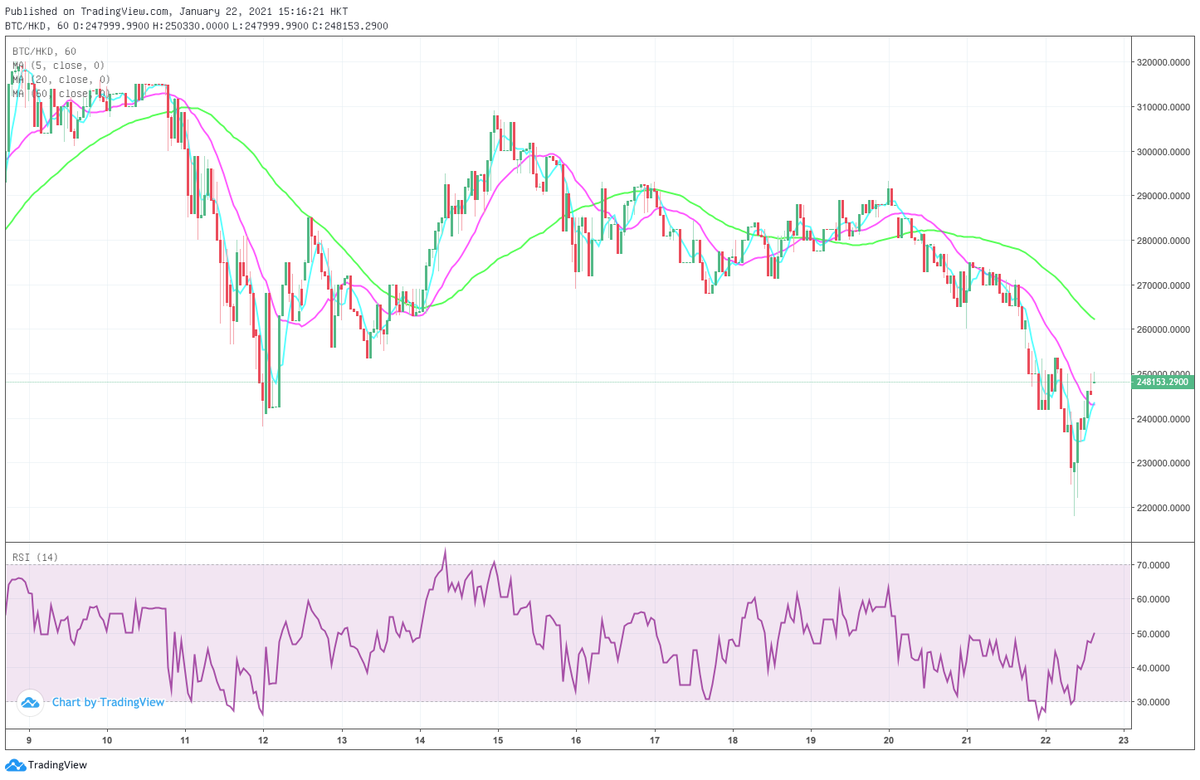Click the 280000.0000 price axis label
Image resolution: width=1200 pixels, height=780 pixels.
click(x=1164, y=241)
